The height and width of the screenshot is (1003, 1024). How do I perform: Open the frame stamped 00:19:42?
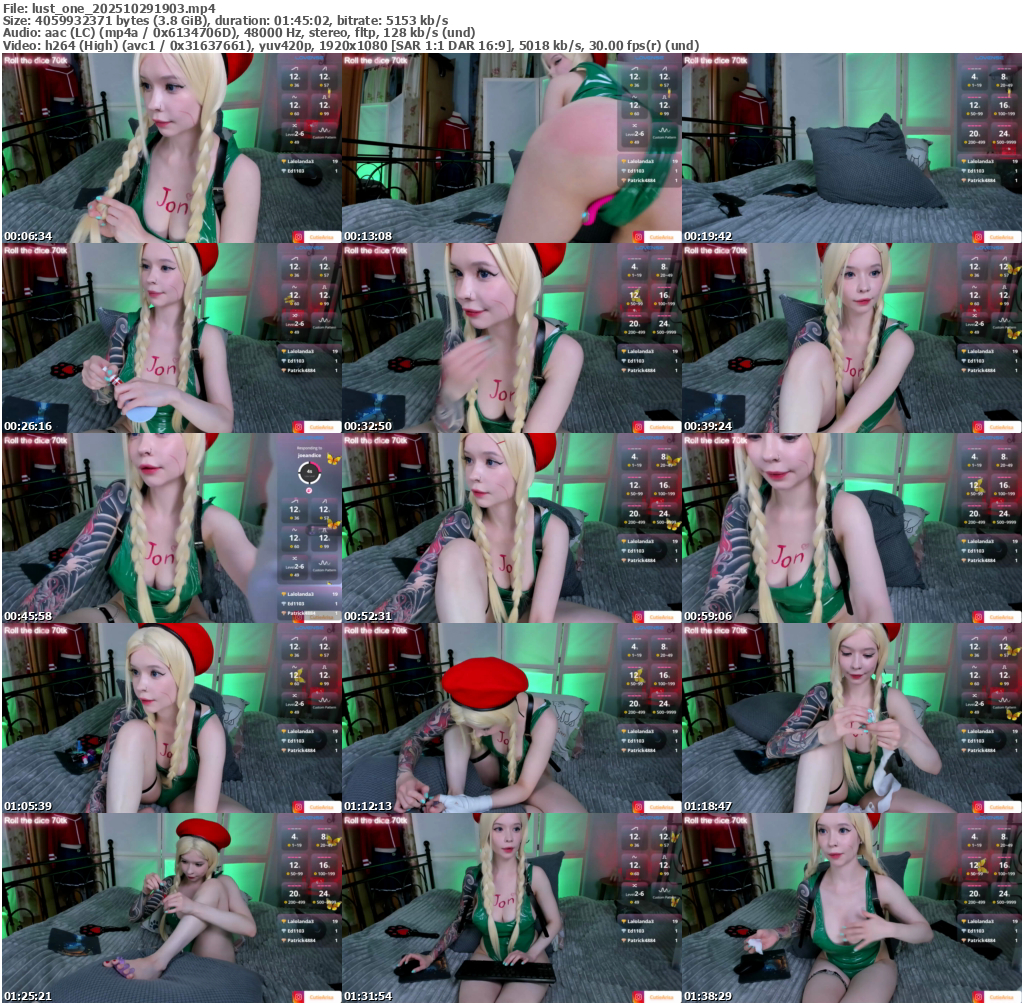(x=852, y=148)
